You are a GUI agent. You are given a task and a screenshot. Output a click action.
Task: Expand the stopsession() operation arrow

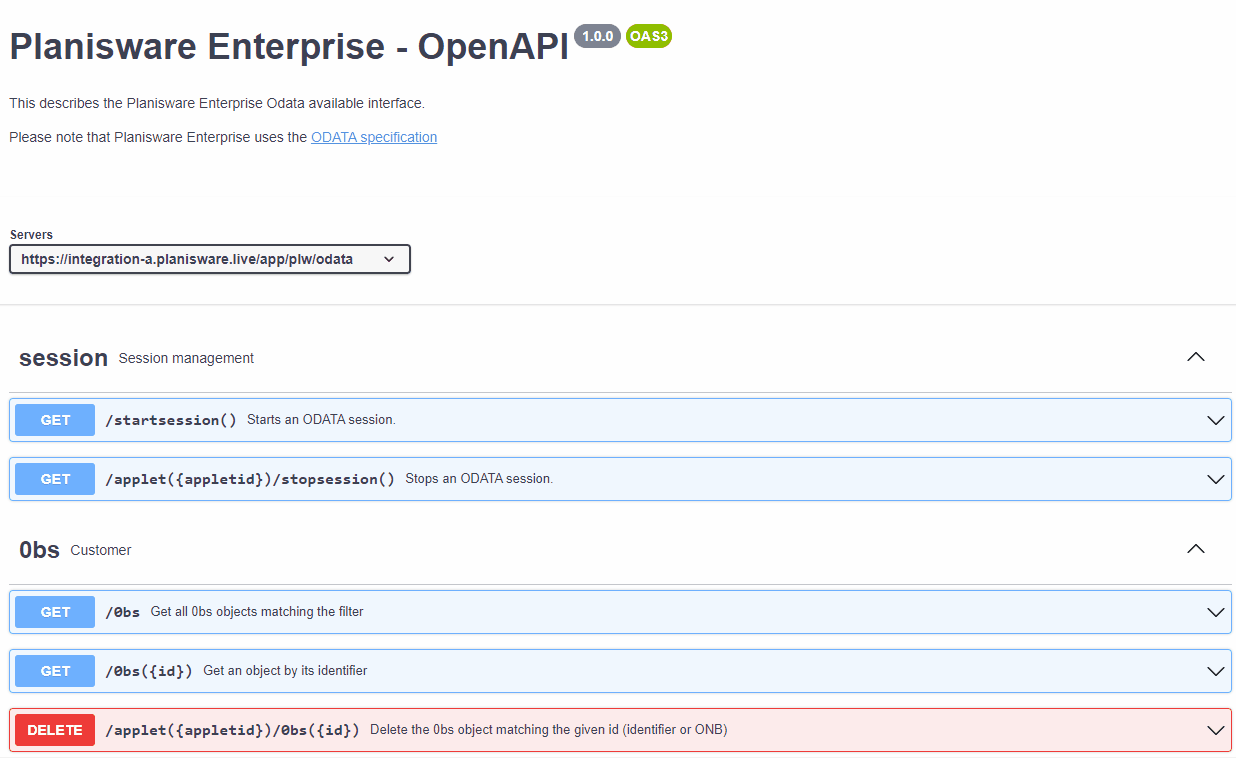click(1216, 479)
